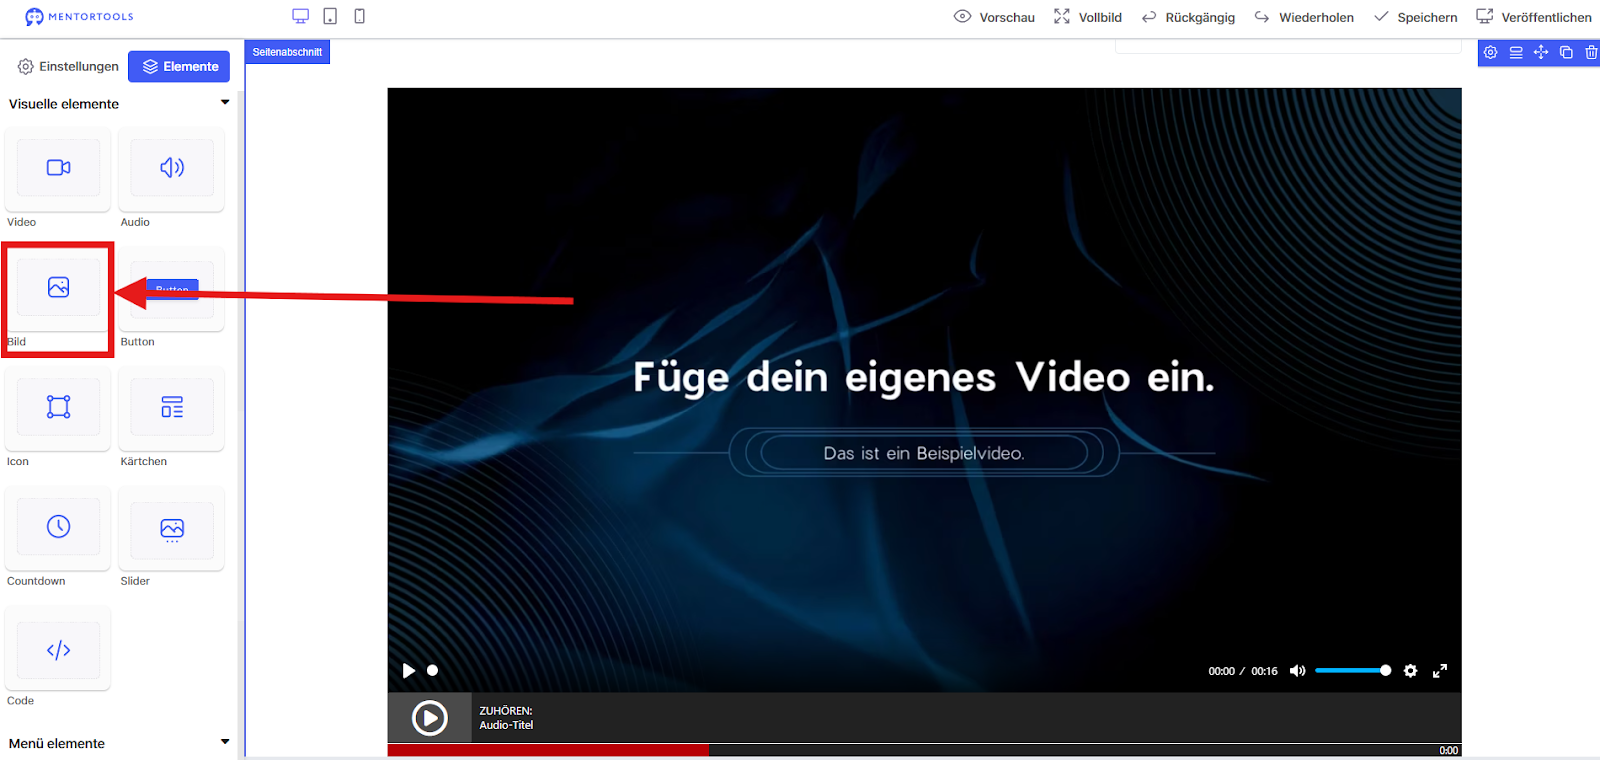Click section rows layout icon
Image resolution: width=1600 pixels, height=760 pixels.
click(x=1516, y=52)
